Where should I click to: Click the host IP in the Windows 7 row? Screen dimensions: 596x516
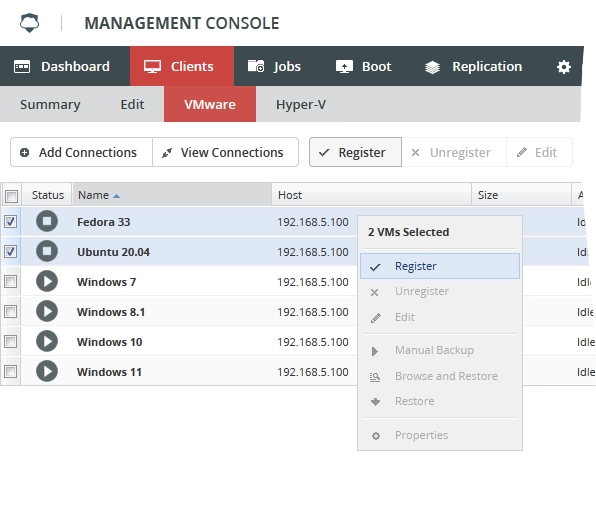(x=313, y=282)
